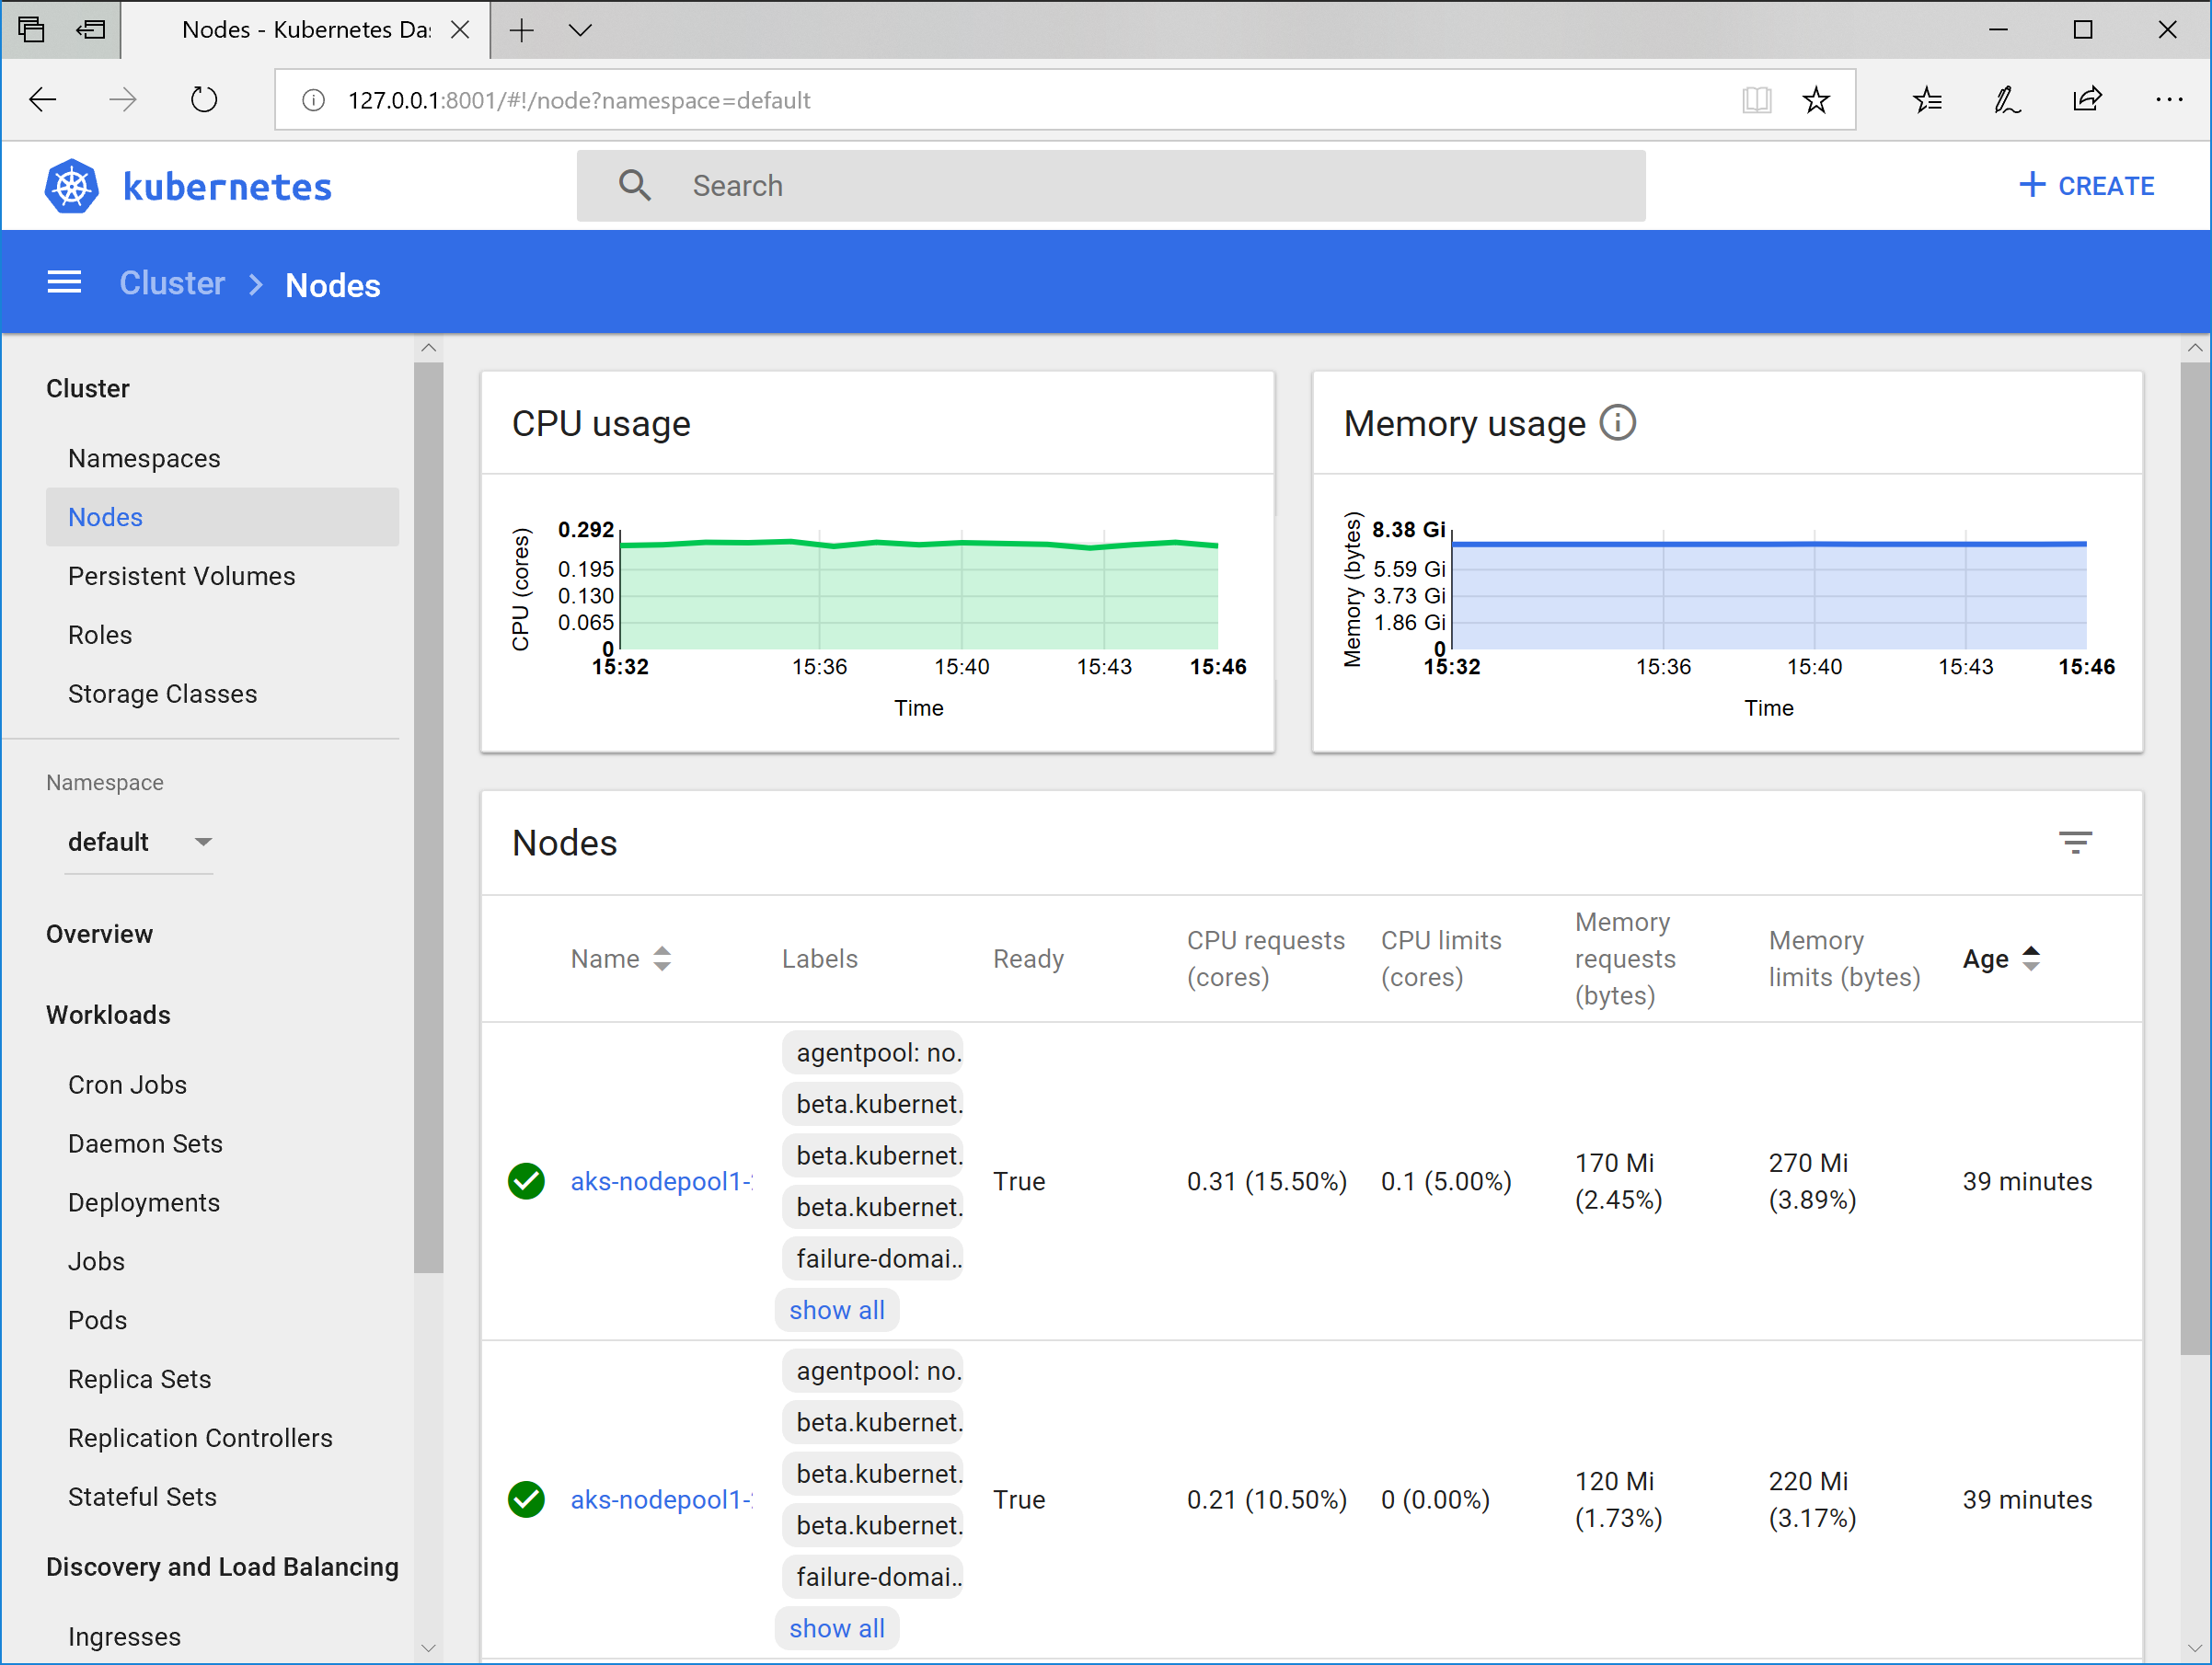Open Roles in sidebar
The width and height of the screenshot is (2212, 1665).
point(100,635)
